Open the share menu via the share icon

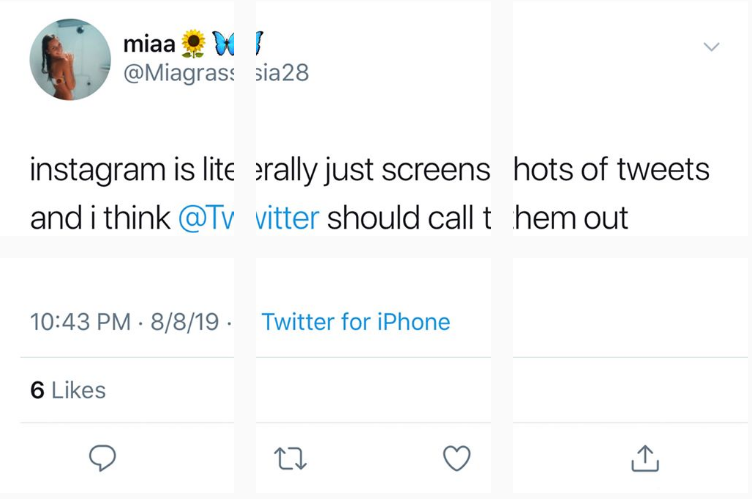coord(645,458)
